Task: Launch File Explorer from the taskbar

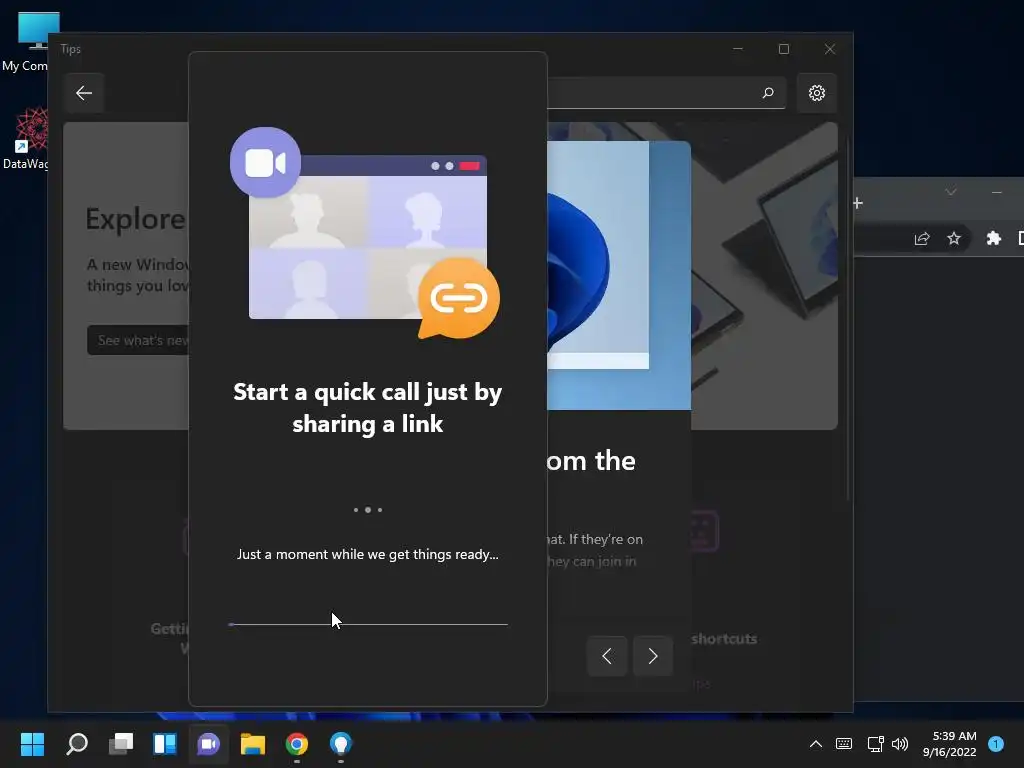Action: 253,744
